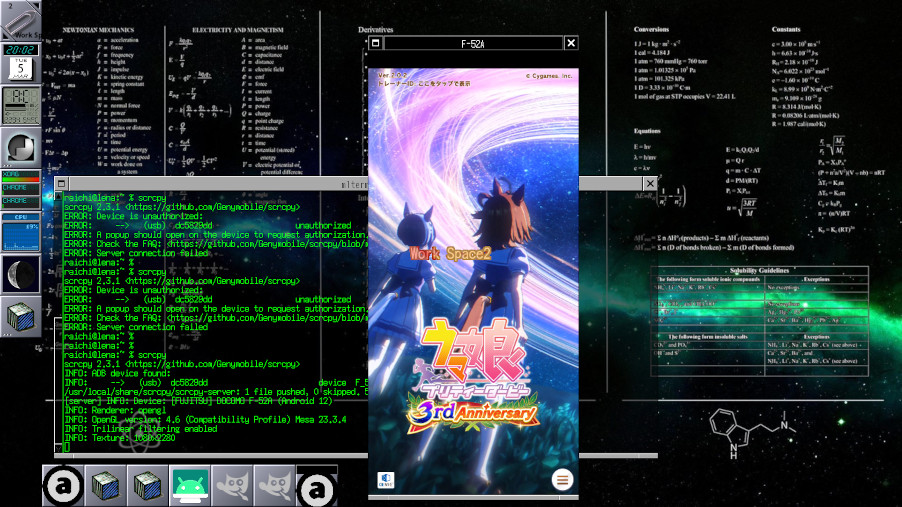The height and width of the screenshot is (507, 902).
Task: Click the green Android scrcpy app icon
Action: (190, 486)
